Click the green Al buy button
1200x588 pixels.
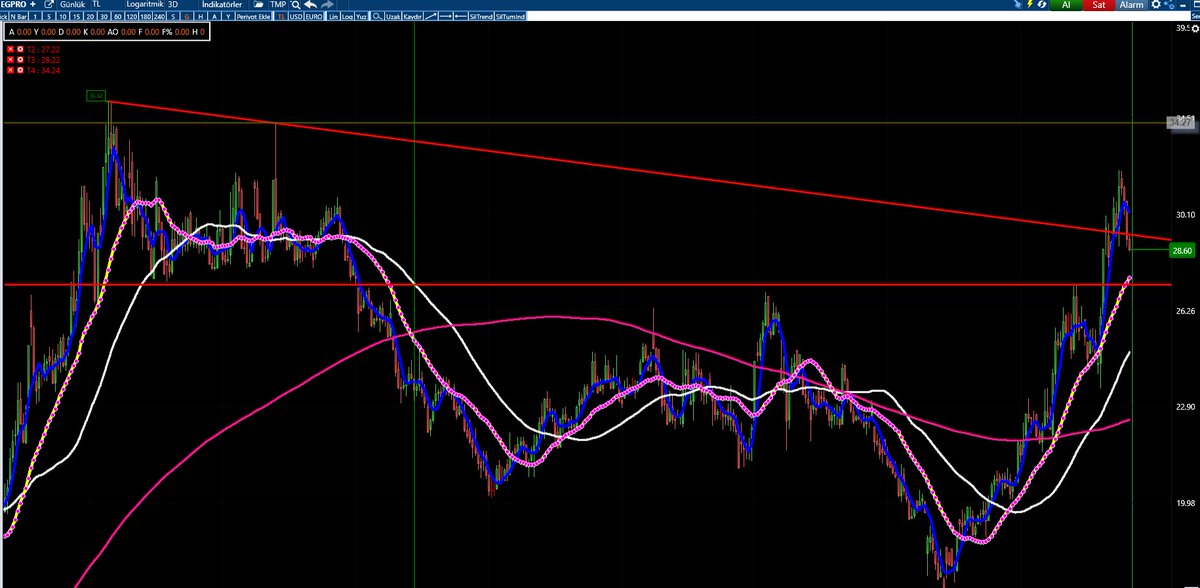[x=1066, y=5]
